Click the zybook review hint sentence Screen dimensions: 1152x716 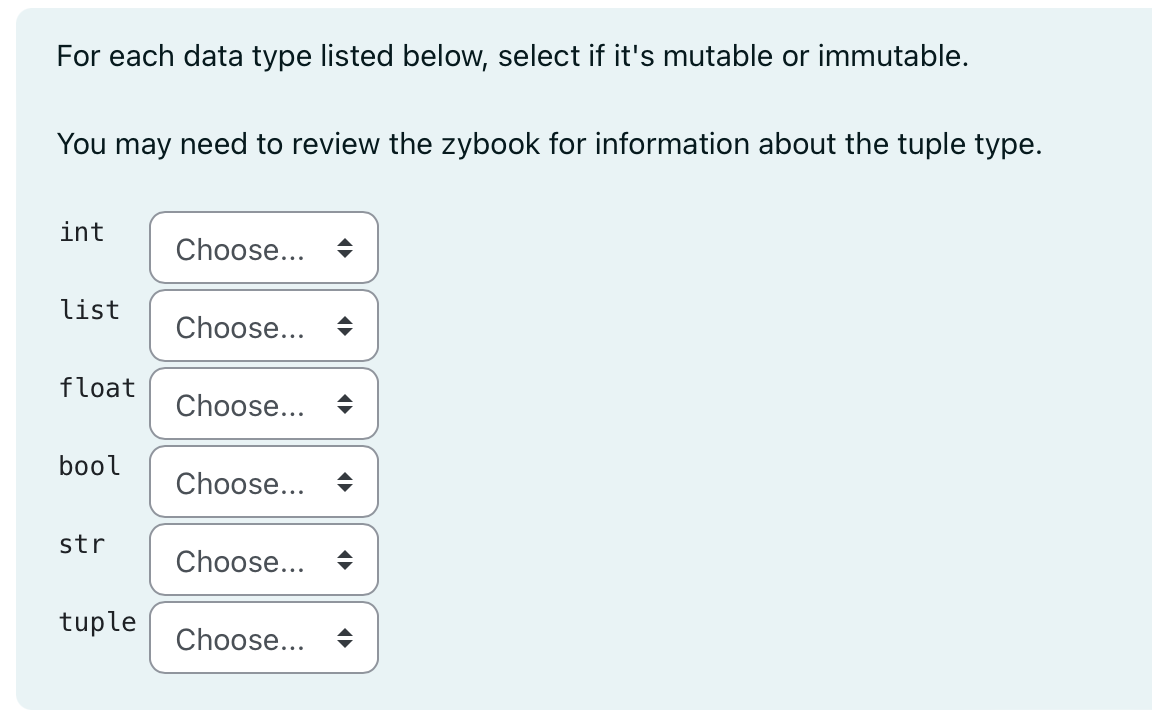coord(549,144)
